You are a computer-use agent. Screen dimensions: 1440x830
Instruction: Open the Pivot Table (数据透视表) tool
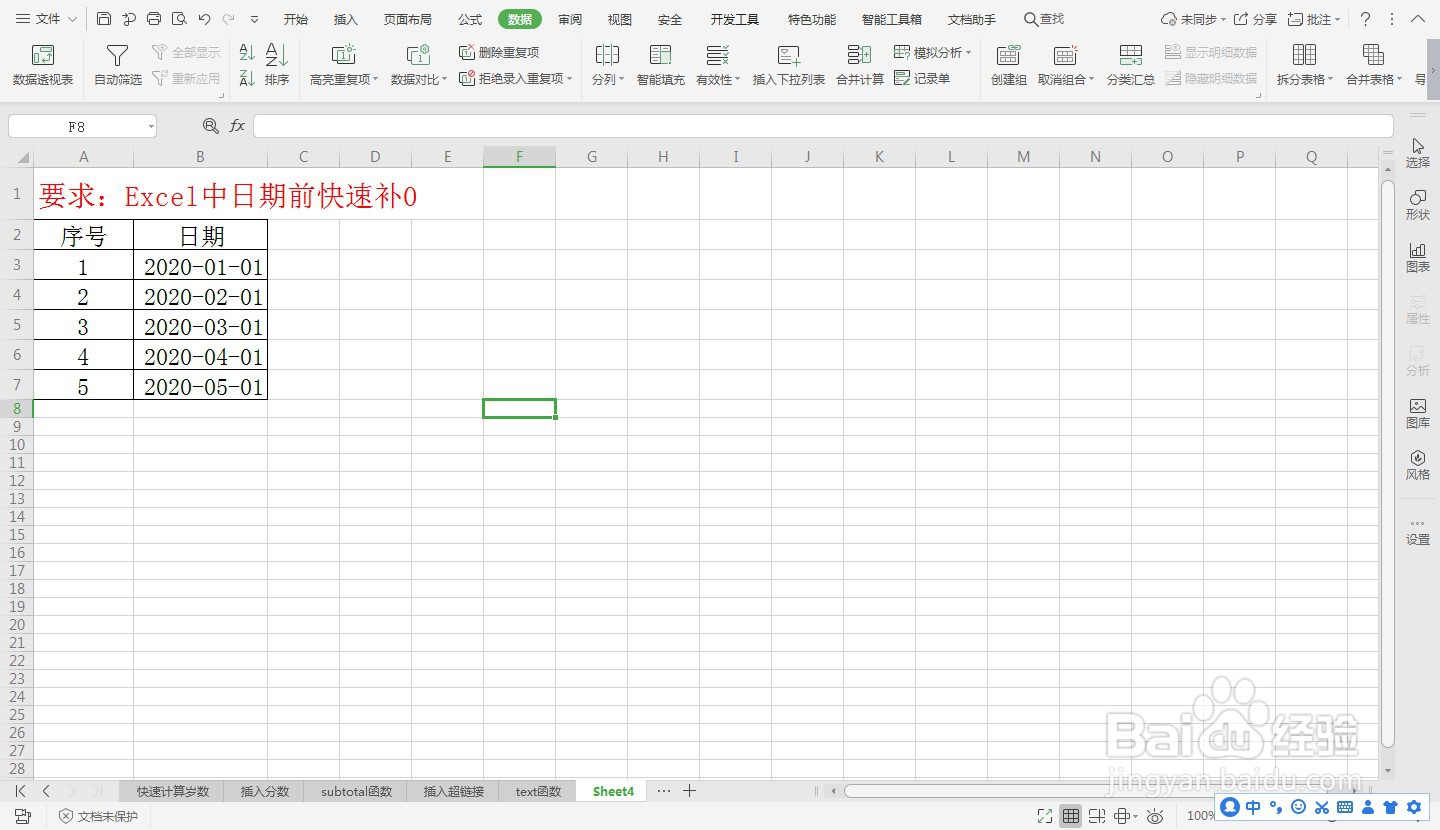click(x=43, y=65)
